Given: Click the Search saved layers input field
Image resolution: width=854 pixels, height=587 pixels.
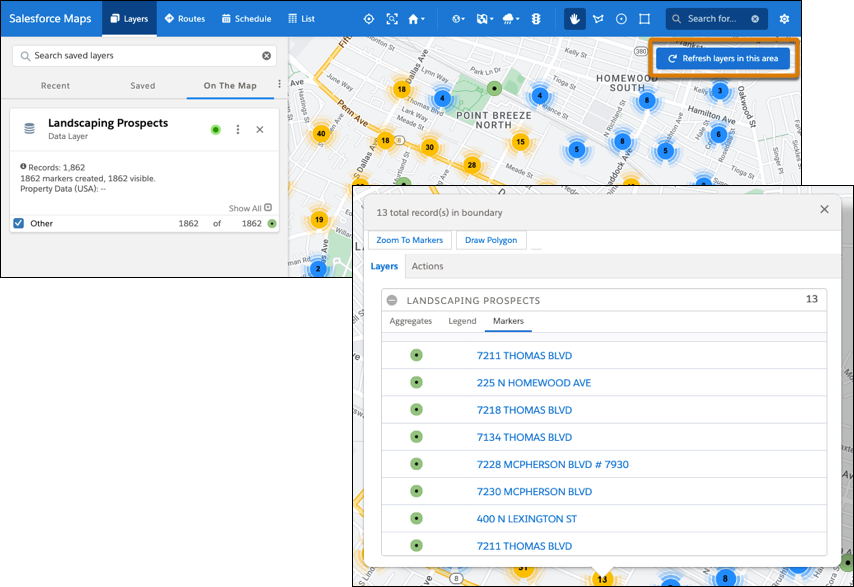Looking at the screenshot, I should pos(144,56).
